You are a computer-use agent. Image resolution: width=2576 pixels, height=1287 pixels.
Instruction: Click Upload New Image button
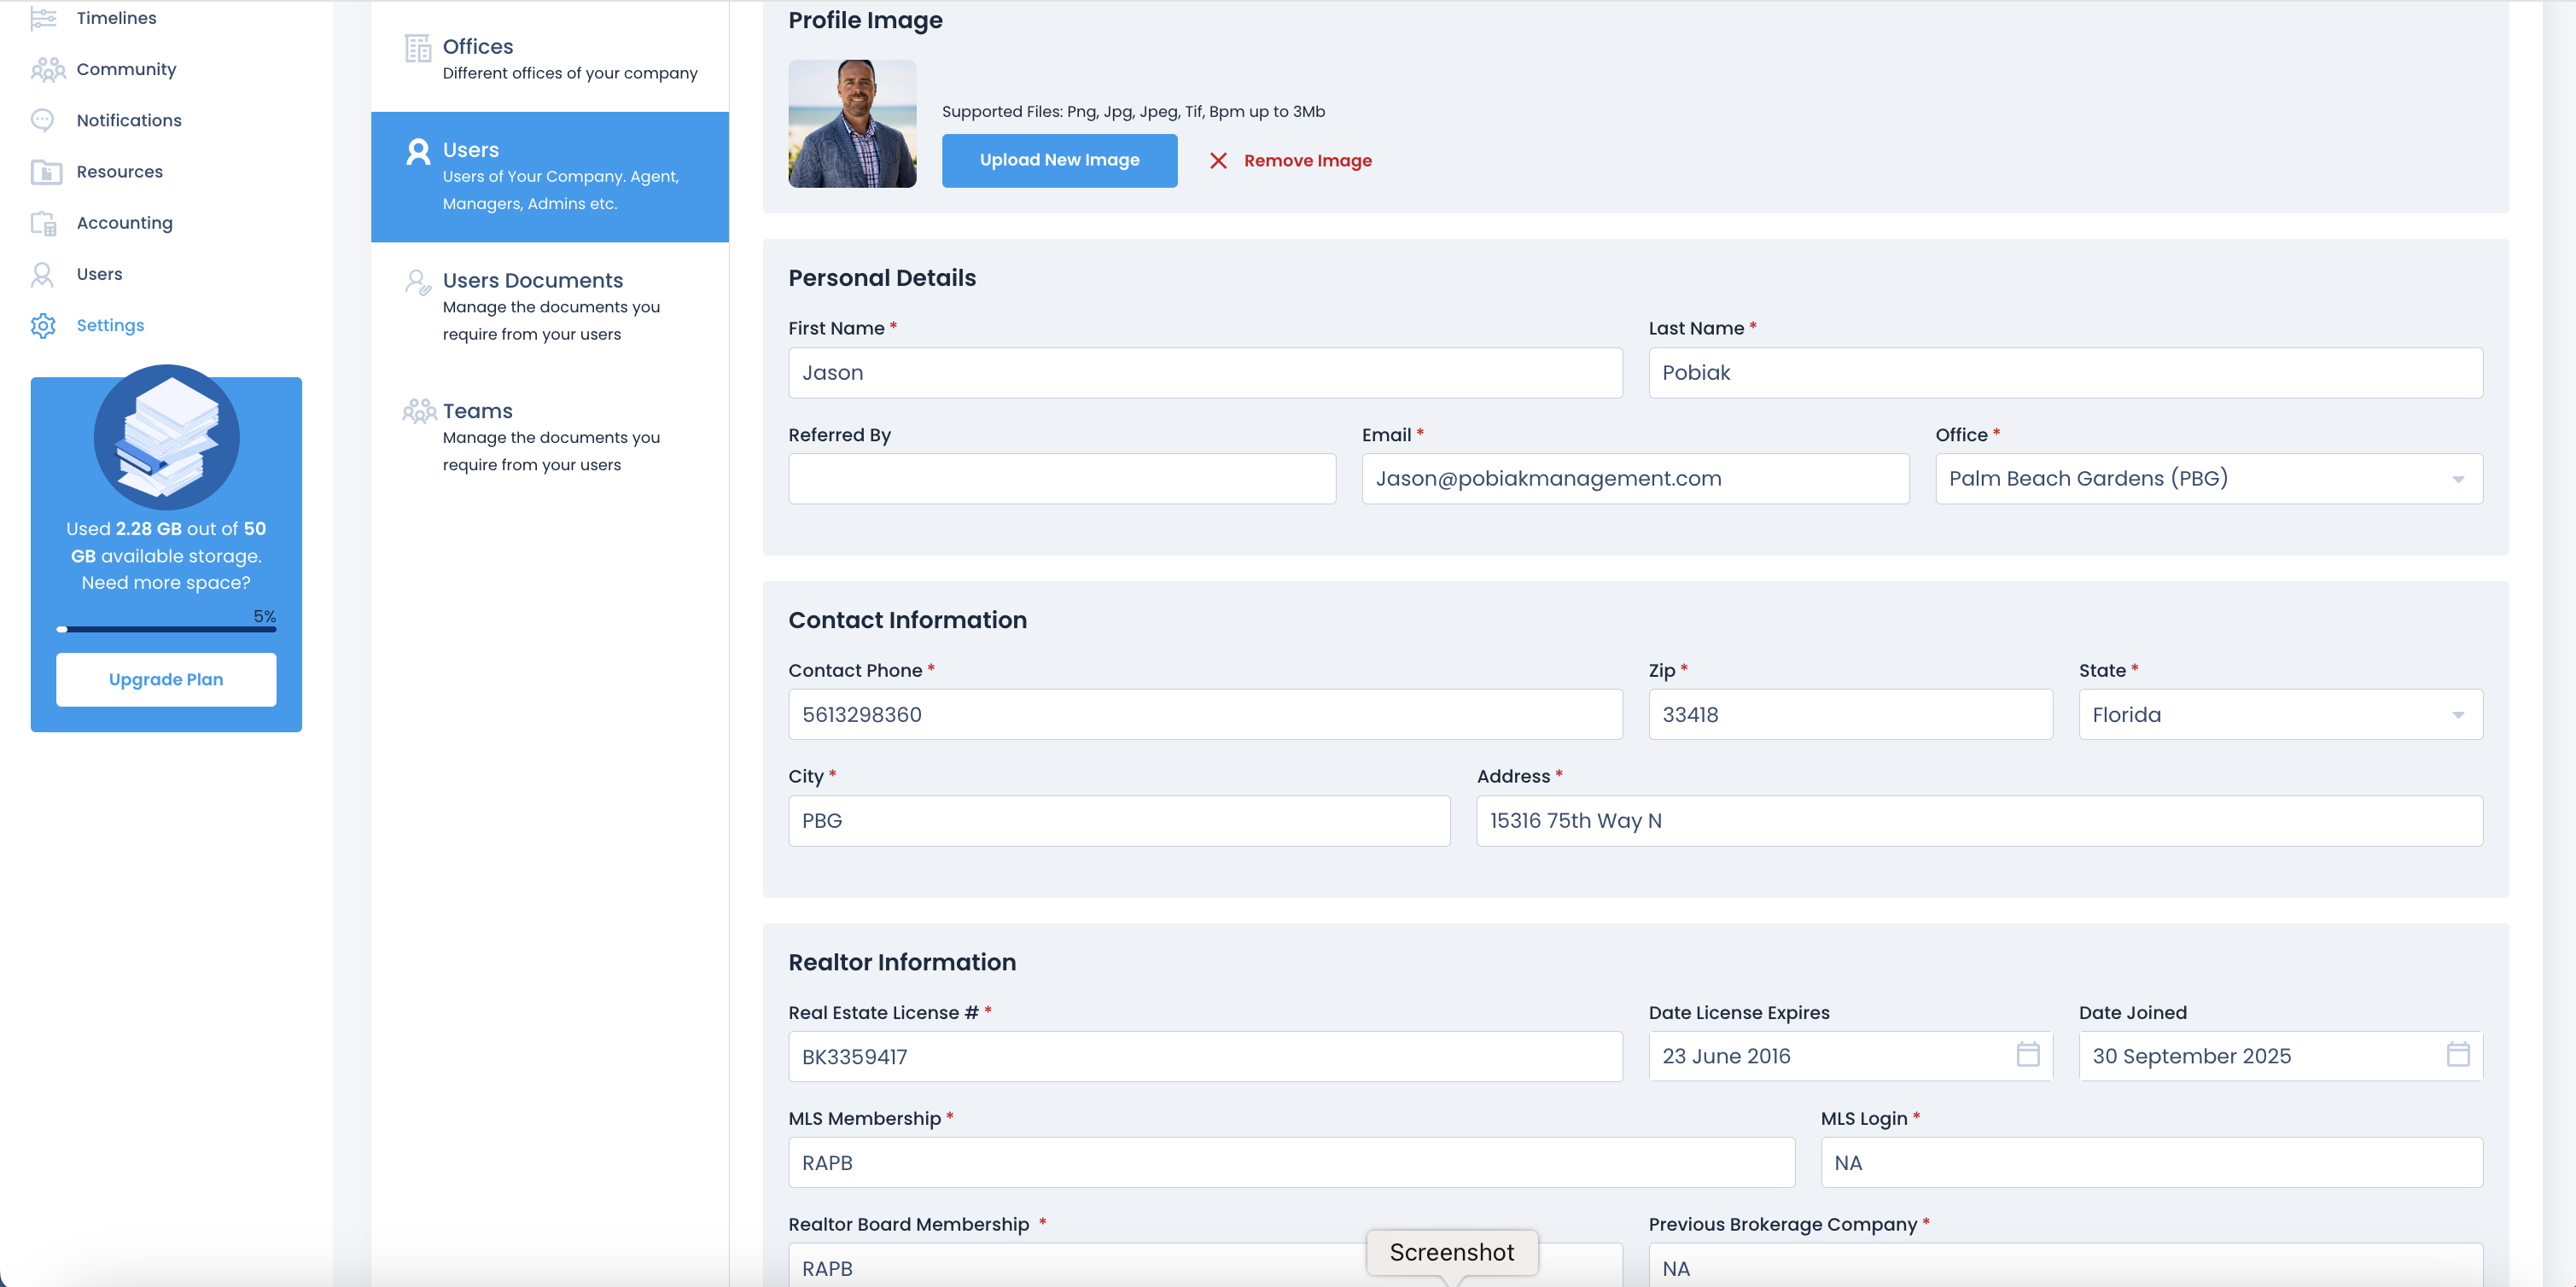coord(1059,160)
